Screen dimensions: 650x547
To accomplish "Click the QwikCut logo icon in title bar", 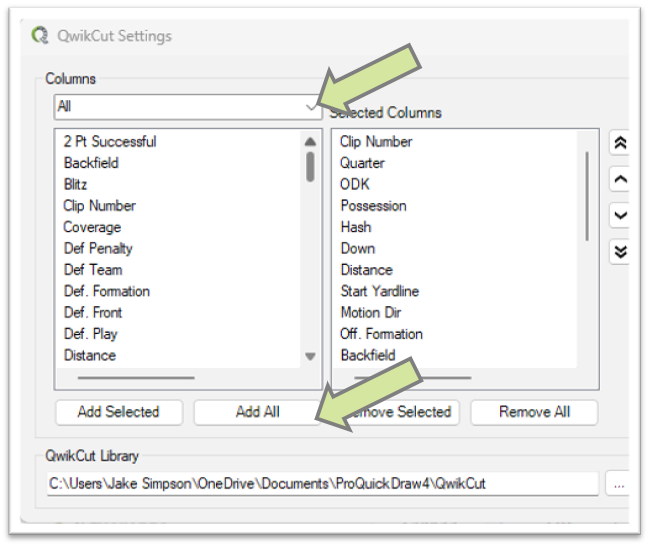I will [x=40, y=36].
